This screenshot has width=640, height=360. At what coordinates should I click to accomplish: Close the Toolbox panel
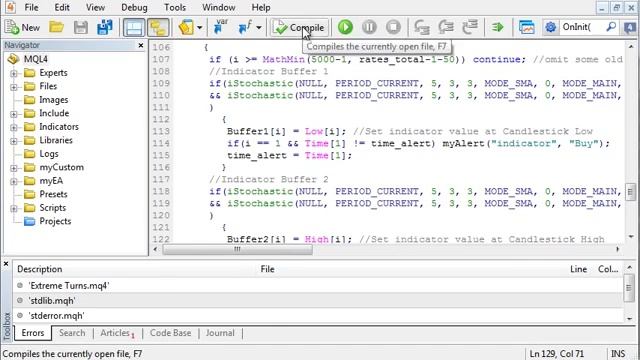[x=6, y=264]
